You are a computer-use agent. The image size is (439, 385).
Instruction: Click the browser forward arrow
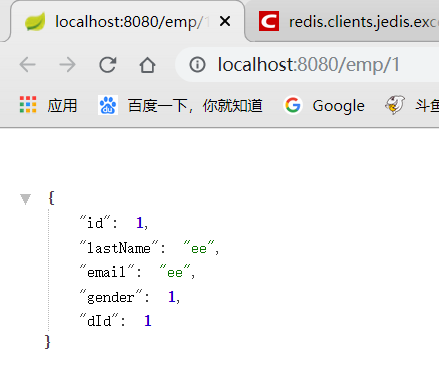click(x=67, y=64)
